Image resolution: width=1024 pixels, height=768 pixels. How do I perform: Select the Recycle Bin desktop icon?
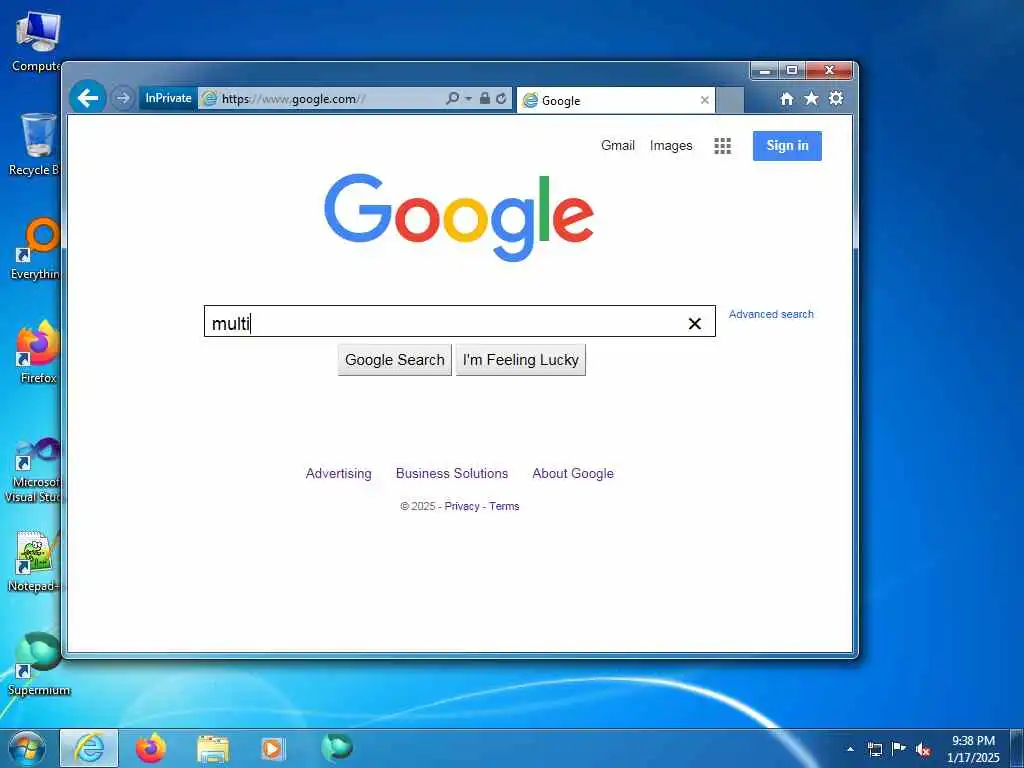click(x=35, y=145)
